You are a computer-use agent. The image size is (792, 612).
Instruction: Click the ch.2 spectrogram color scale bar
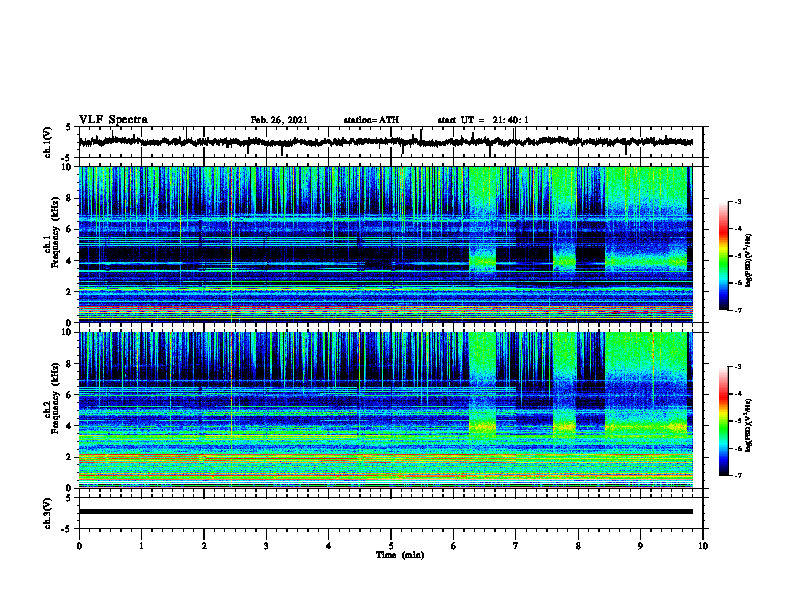point(723,421)
